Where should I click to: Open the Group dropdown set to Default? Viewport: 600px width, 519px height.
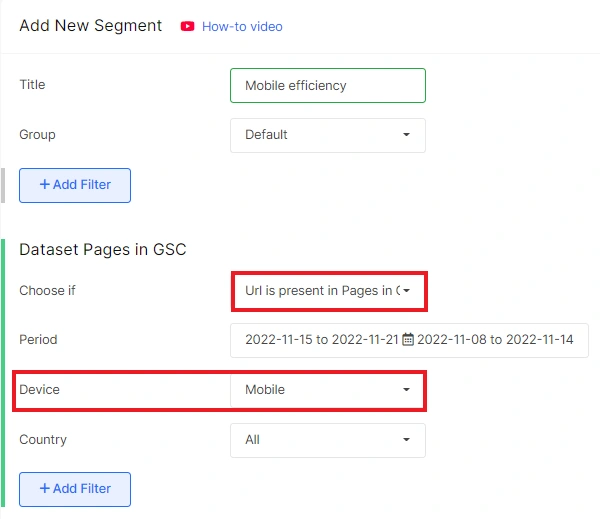(328, 135)
